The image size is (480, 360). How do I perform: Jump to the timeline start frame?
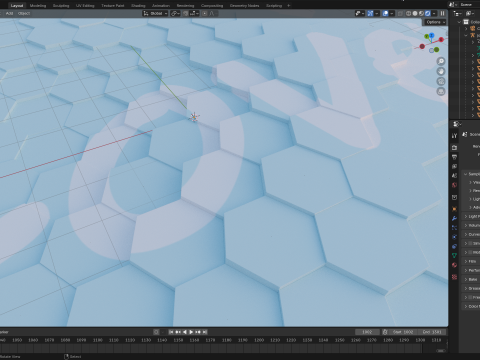pyautogui.click(x=171, y=332)
